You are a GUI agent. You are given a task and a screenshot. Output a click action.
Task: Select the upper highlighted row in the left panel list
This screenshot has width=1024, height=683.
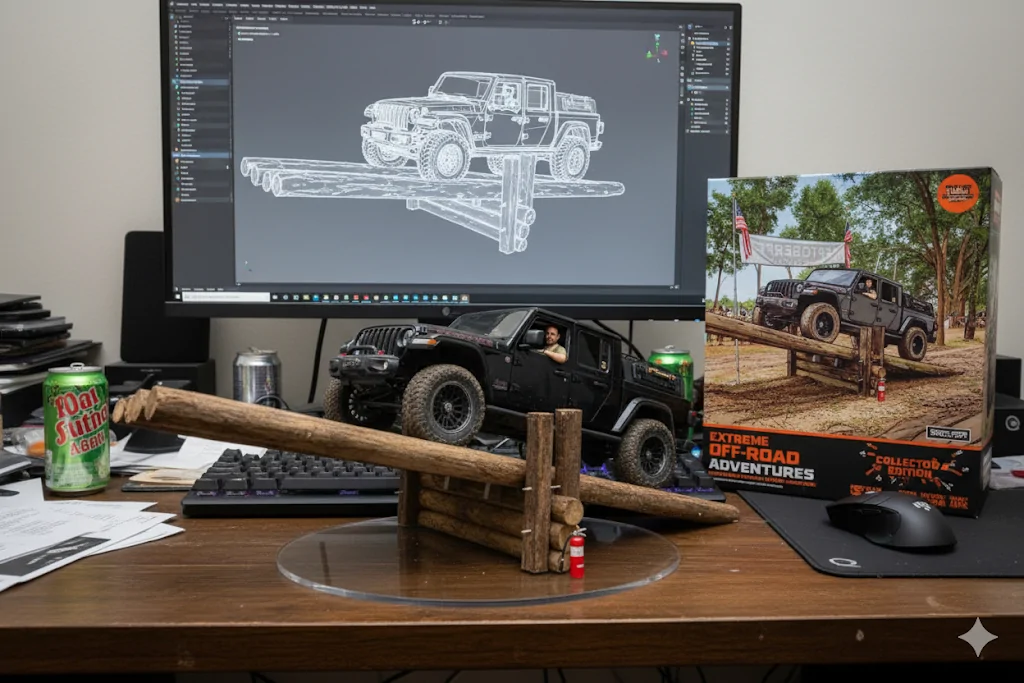200,82
